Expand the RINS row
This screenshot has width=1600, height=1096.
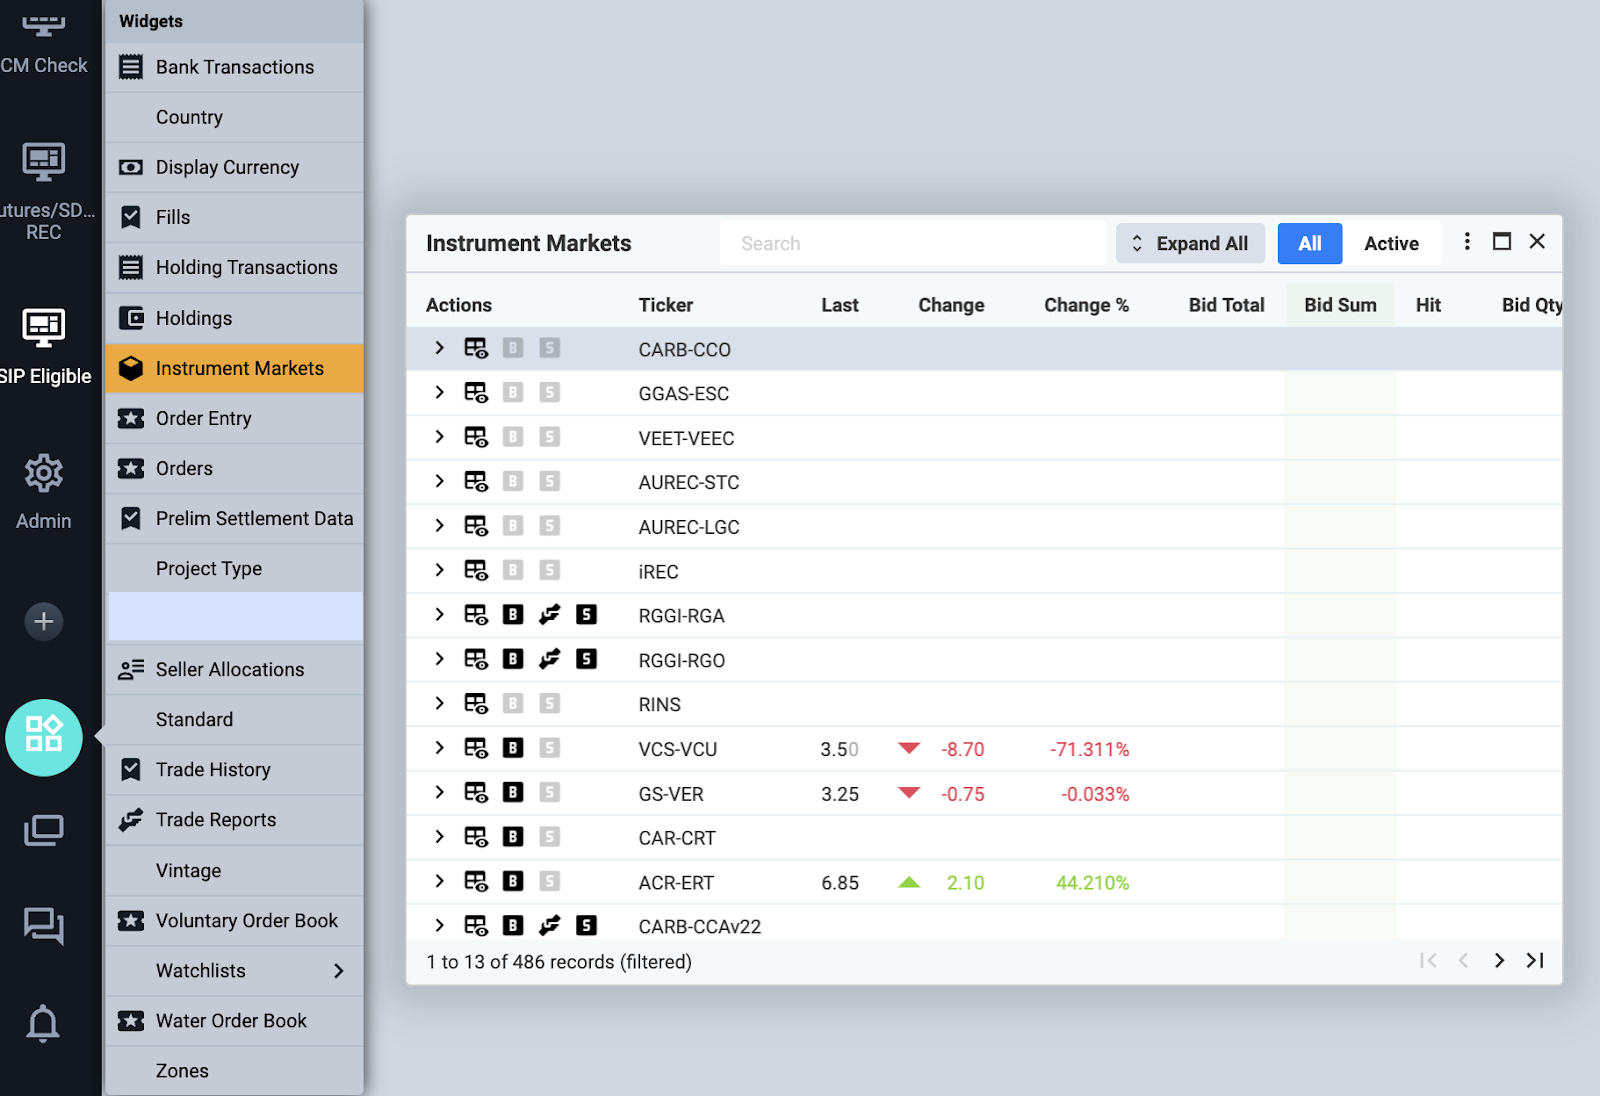pos(439,703)
